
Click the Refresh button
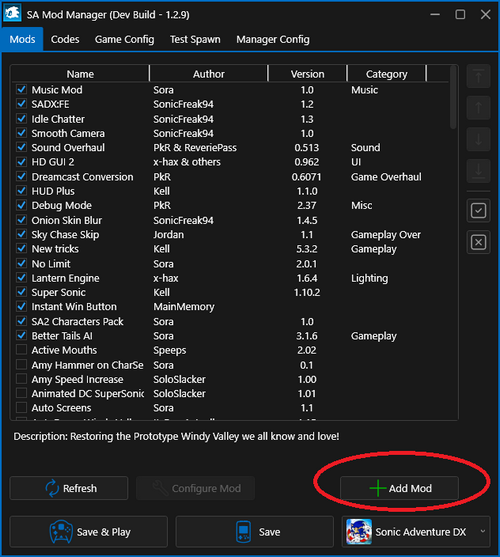point(69,488)
